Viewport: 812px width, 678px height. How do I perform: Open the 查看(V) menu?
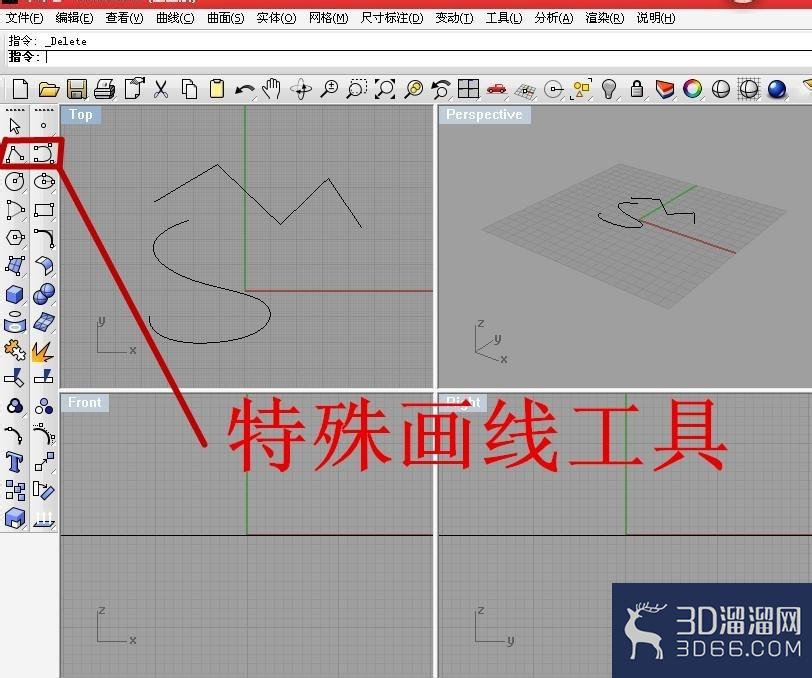coord(124,18)
